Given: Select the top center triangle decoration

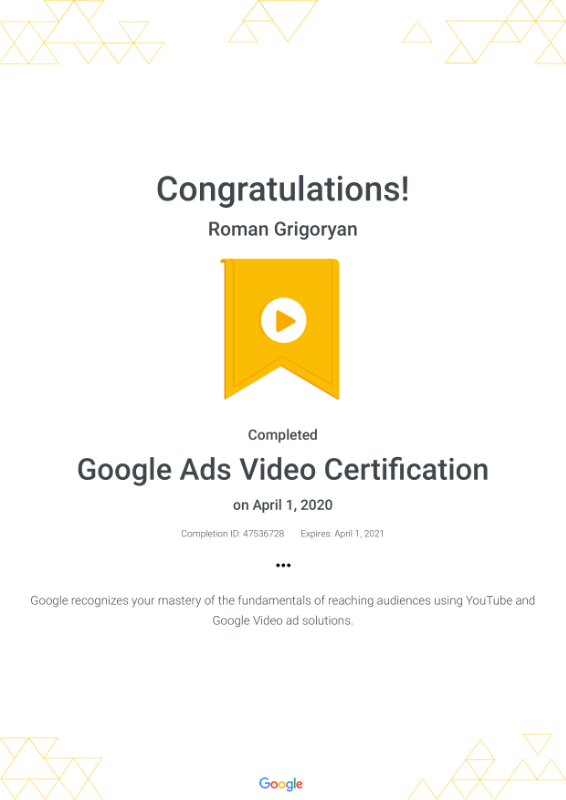Looking at the screenshot, I should click(273, 21).
